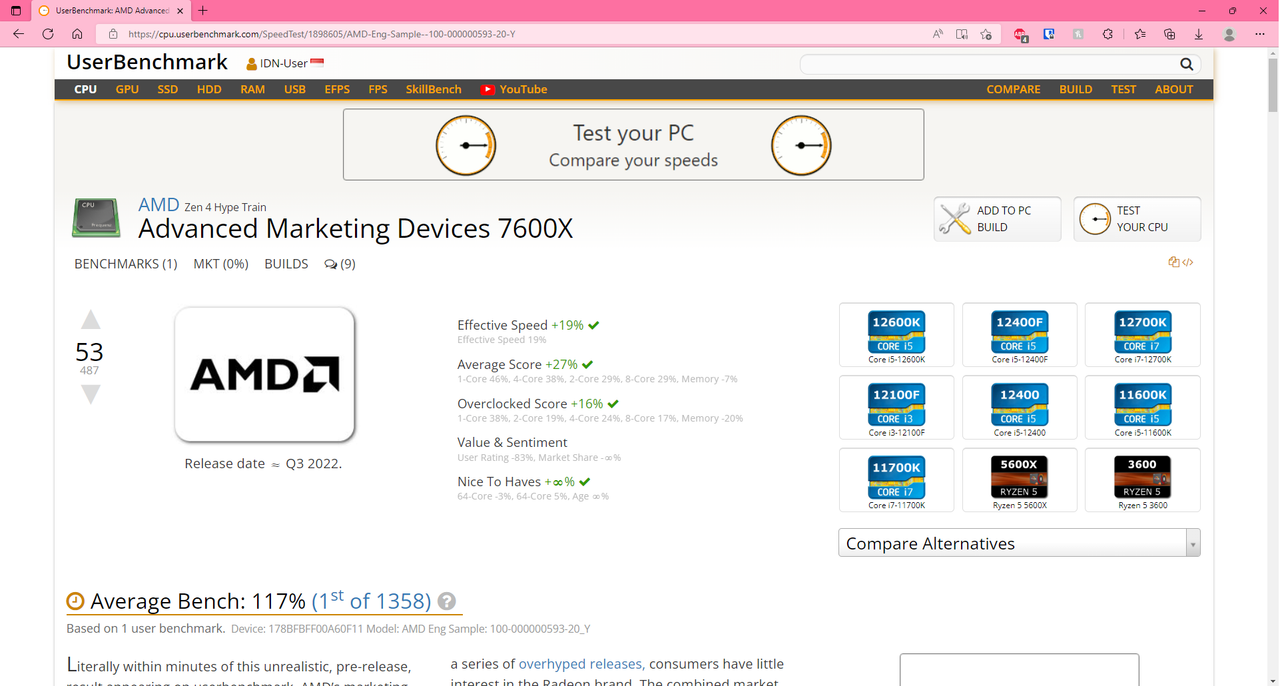Open SkillBench in navigation bar
The height and width of the screenshot is (686, 1280).
tap(434, 89)
